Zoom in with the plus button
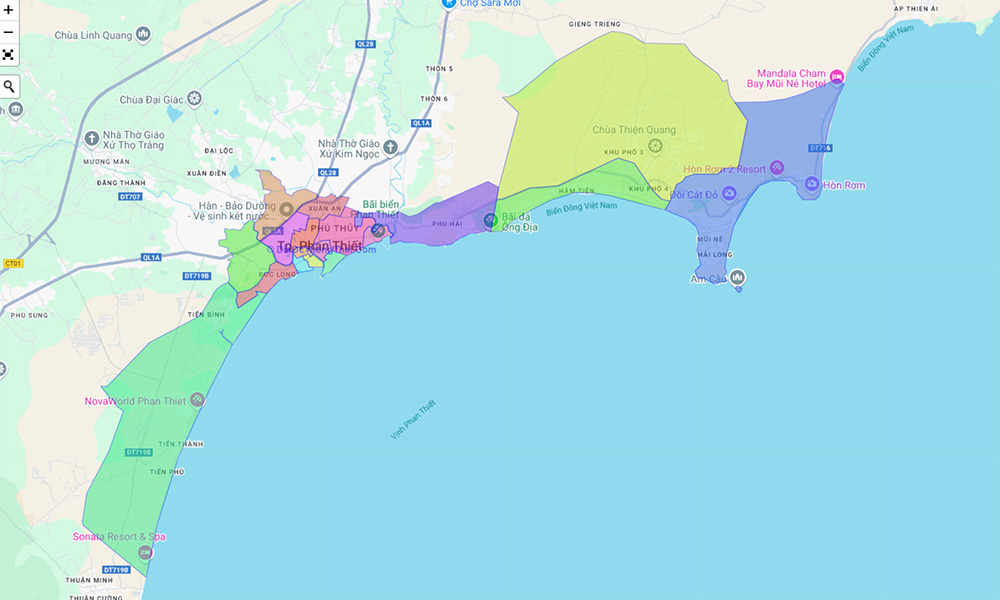The width and height of the screenshot is (1000, 600). (x=9, y=9)
